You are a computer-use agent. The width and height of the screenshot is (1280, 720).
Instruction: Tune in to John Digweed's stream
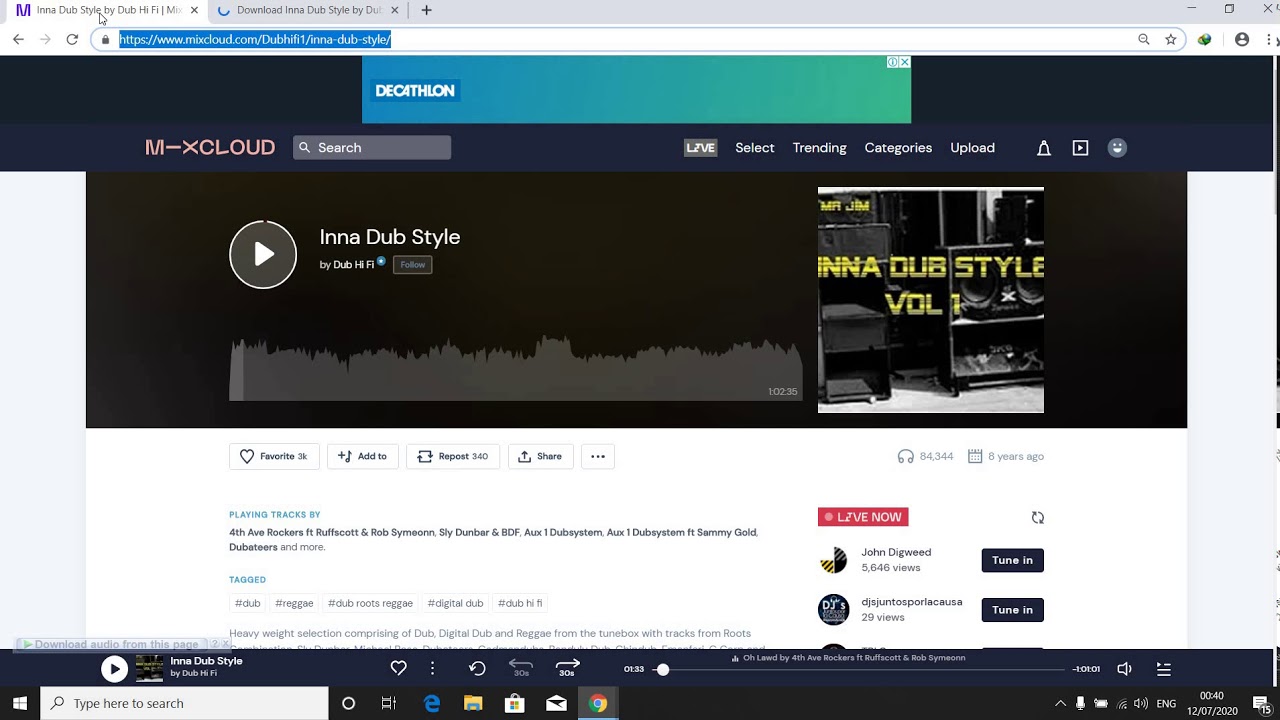1012,560
